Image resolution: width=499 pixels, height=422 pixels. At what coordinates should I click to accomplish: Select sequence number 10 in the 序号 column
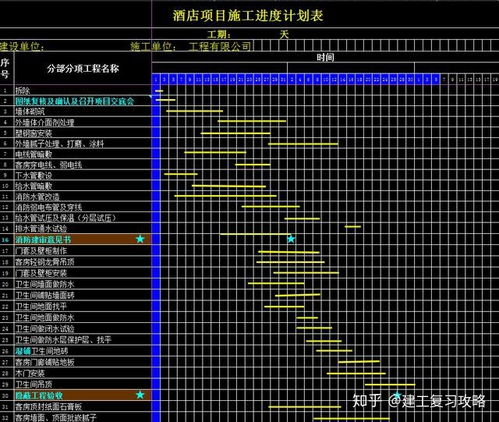click(5, 186)
